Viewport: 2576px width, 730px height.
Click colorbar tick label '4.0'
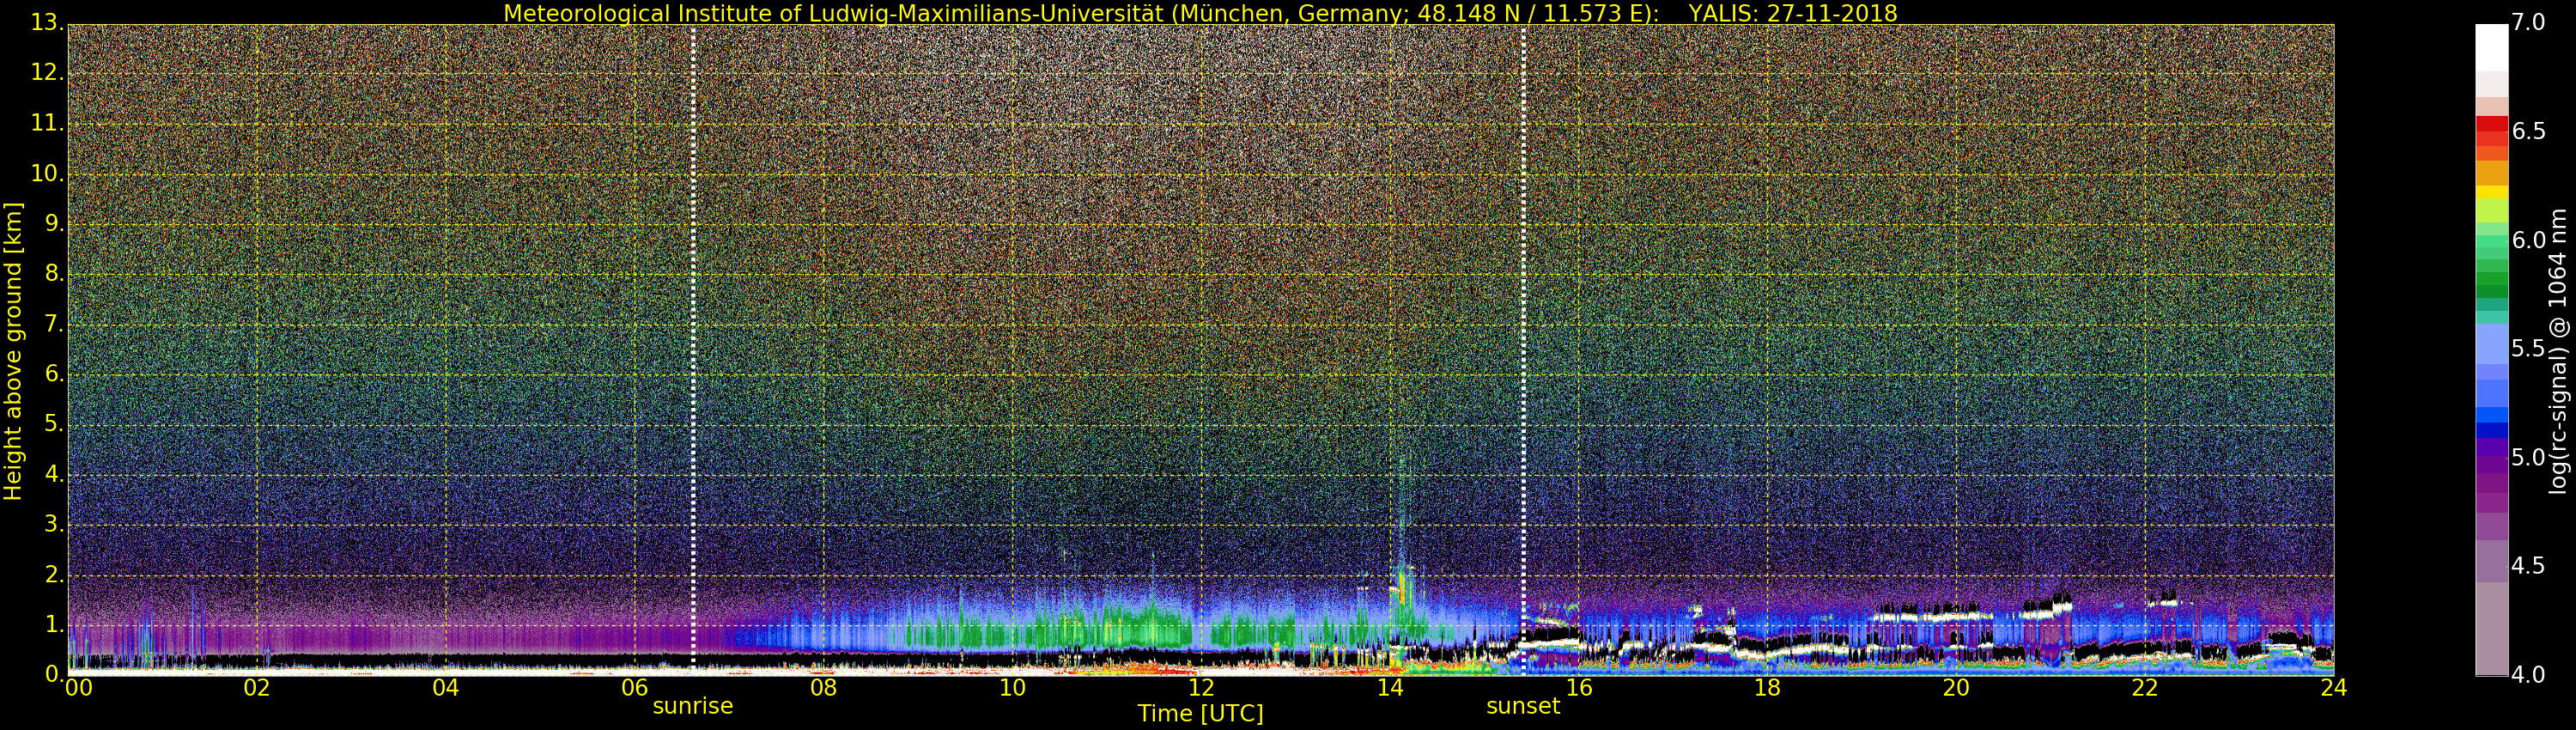point(2529,675)
